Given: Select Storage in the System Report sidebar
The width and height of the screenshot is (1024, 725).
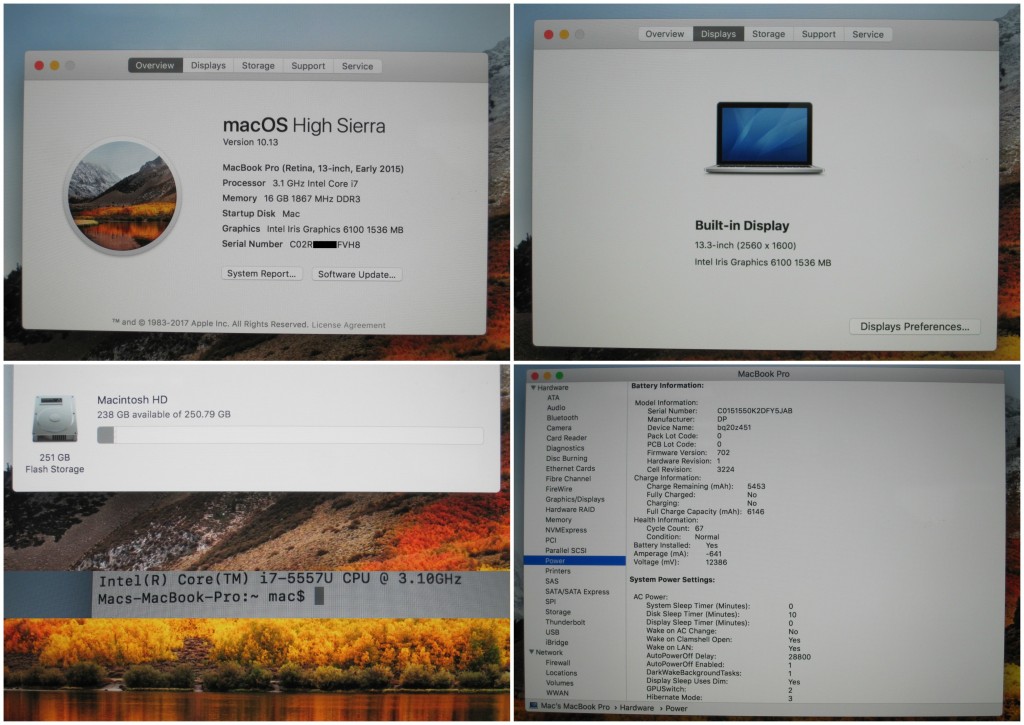Looking at the screenshot, I should pyautogui.click(x=558, y=612).
